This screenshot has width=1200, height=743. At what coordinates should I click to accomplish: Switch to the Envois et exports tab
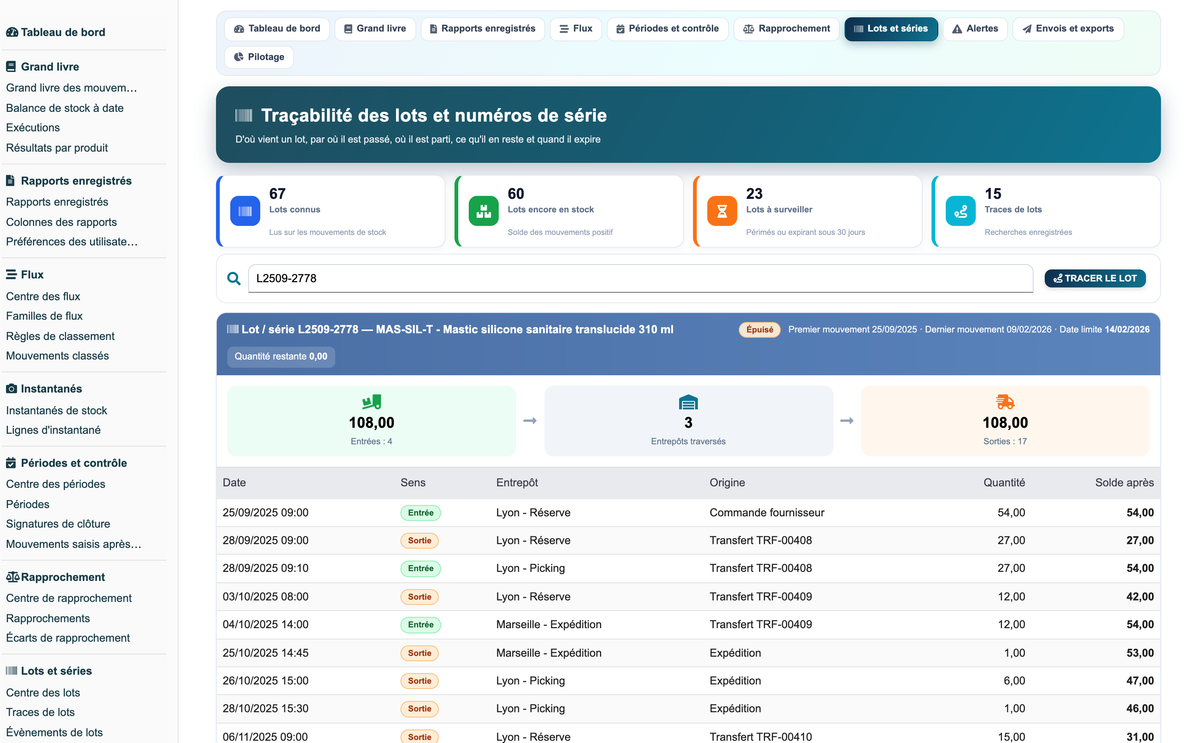click(x=1068, y=29)
